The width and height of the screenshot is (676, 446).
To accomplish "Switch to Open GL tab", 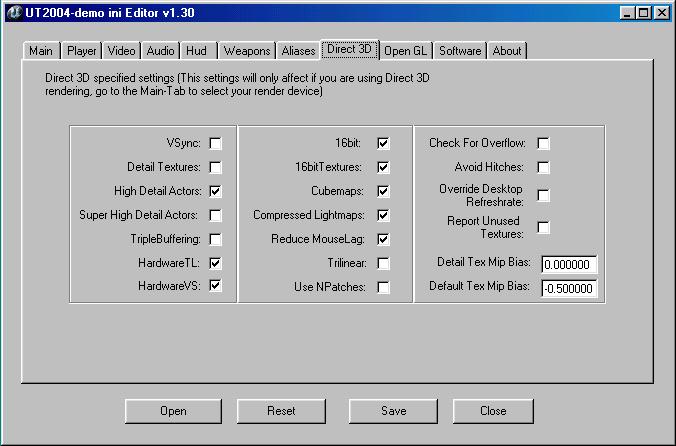I will pyautogui.click(x=406, y=51).
